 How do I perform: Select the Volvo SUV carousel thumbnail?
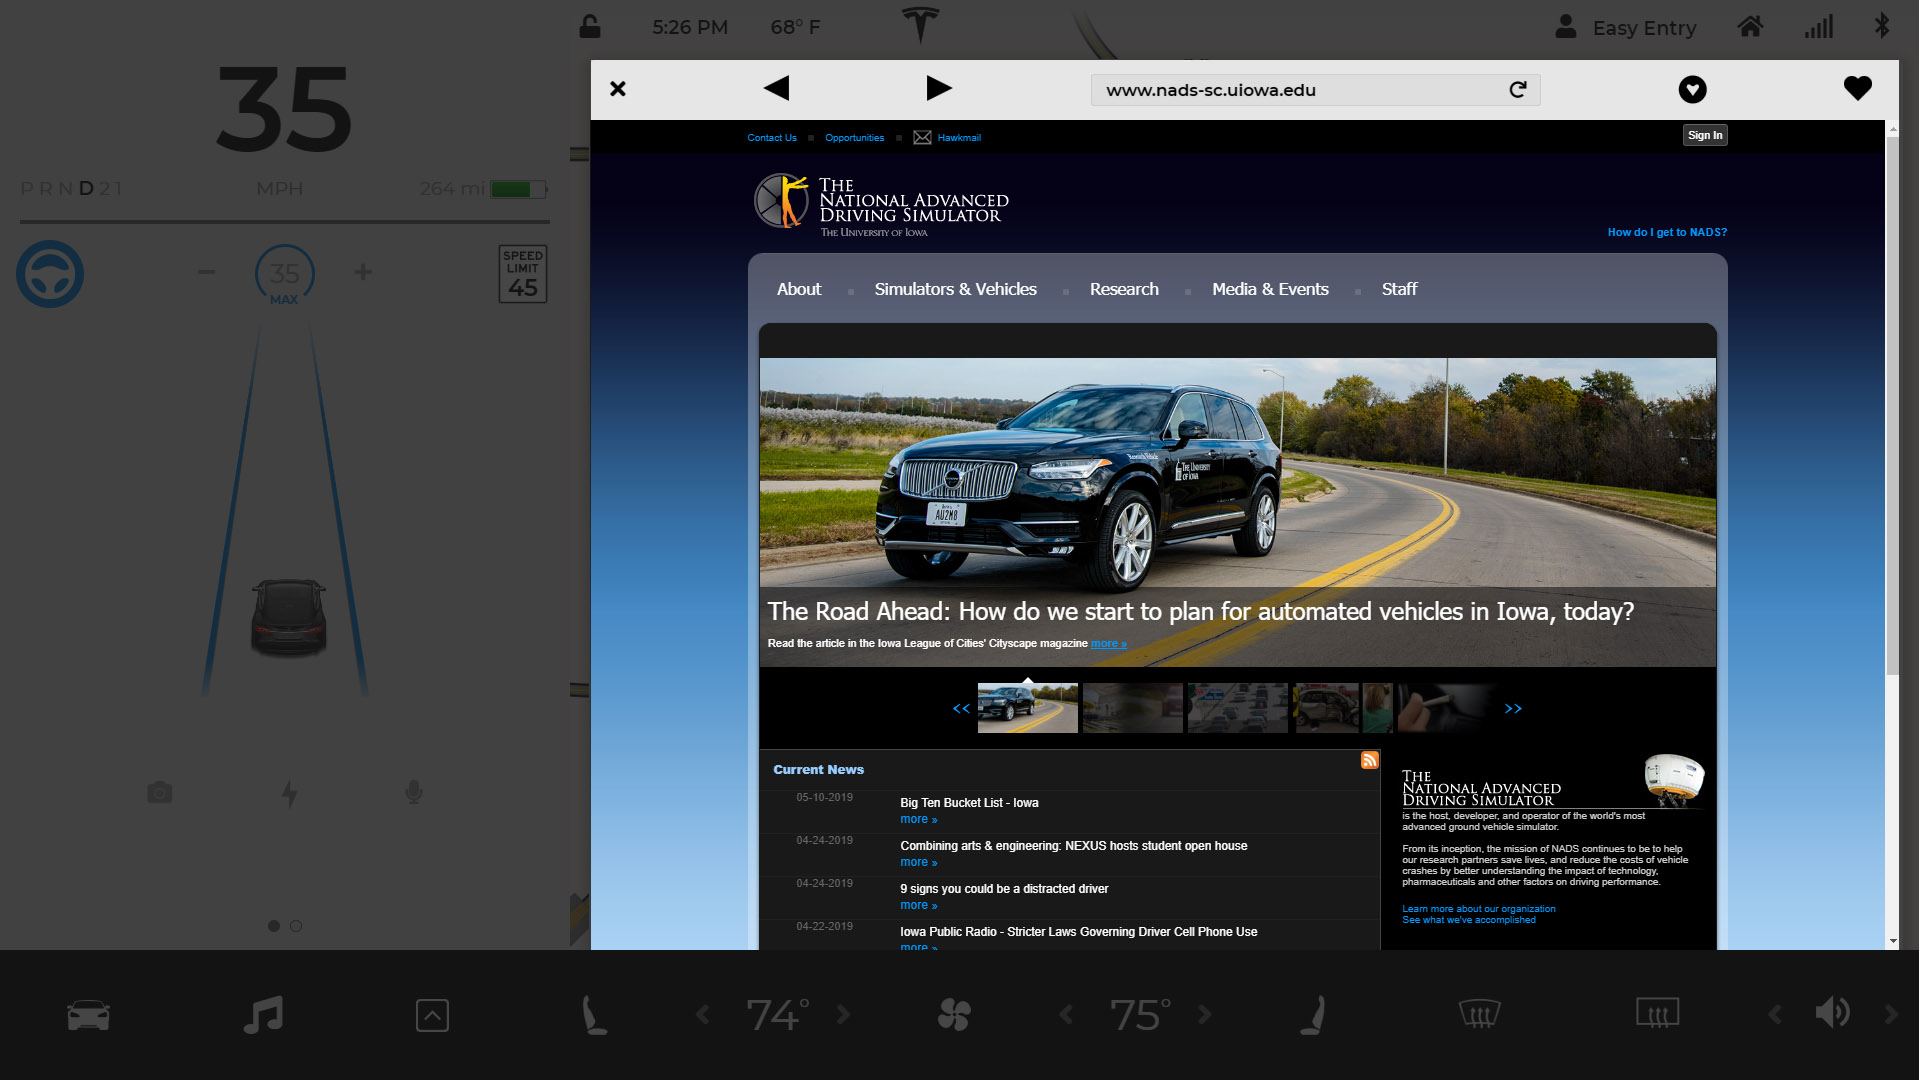(1027, 708)
